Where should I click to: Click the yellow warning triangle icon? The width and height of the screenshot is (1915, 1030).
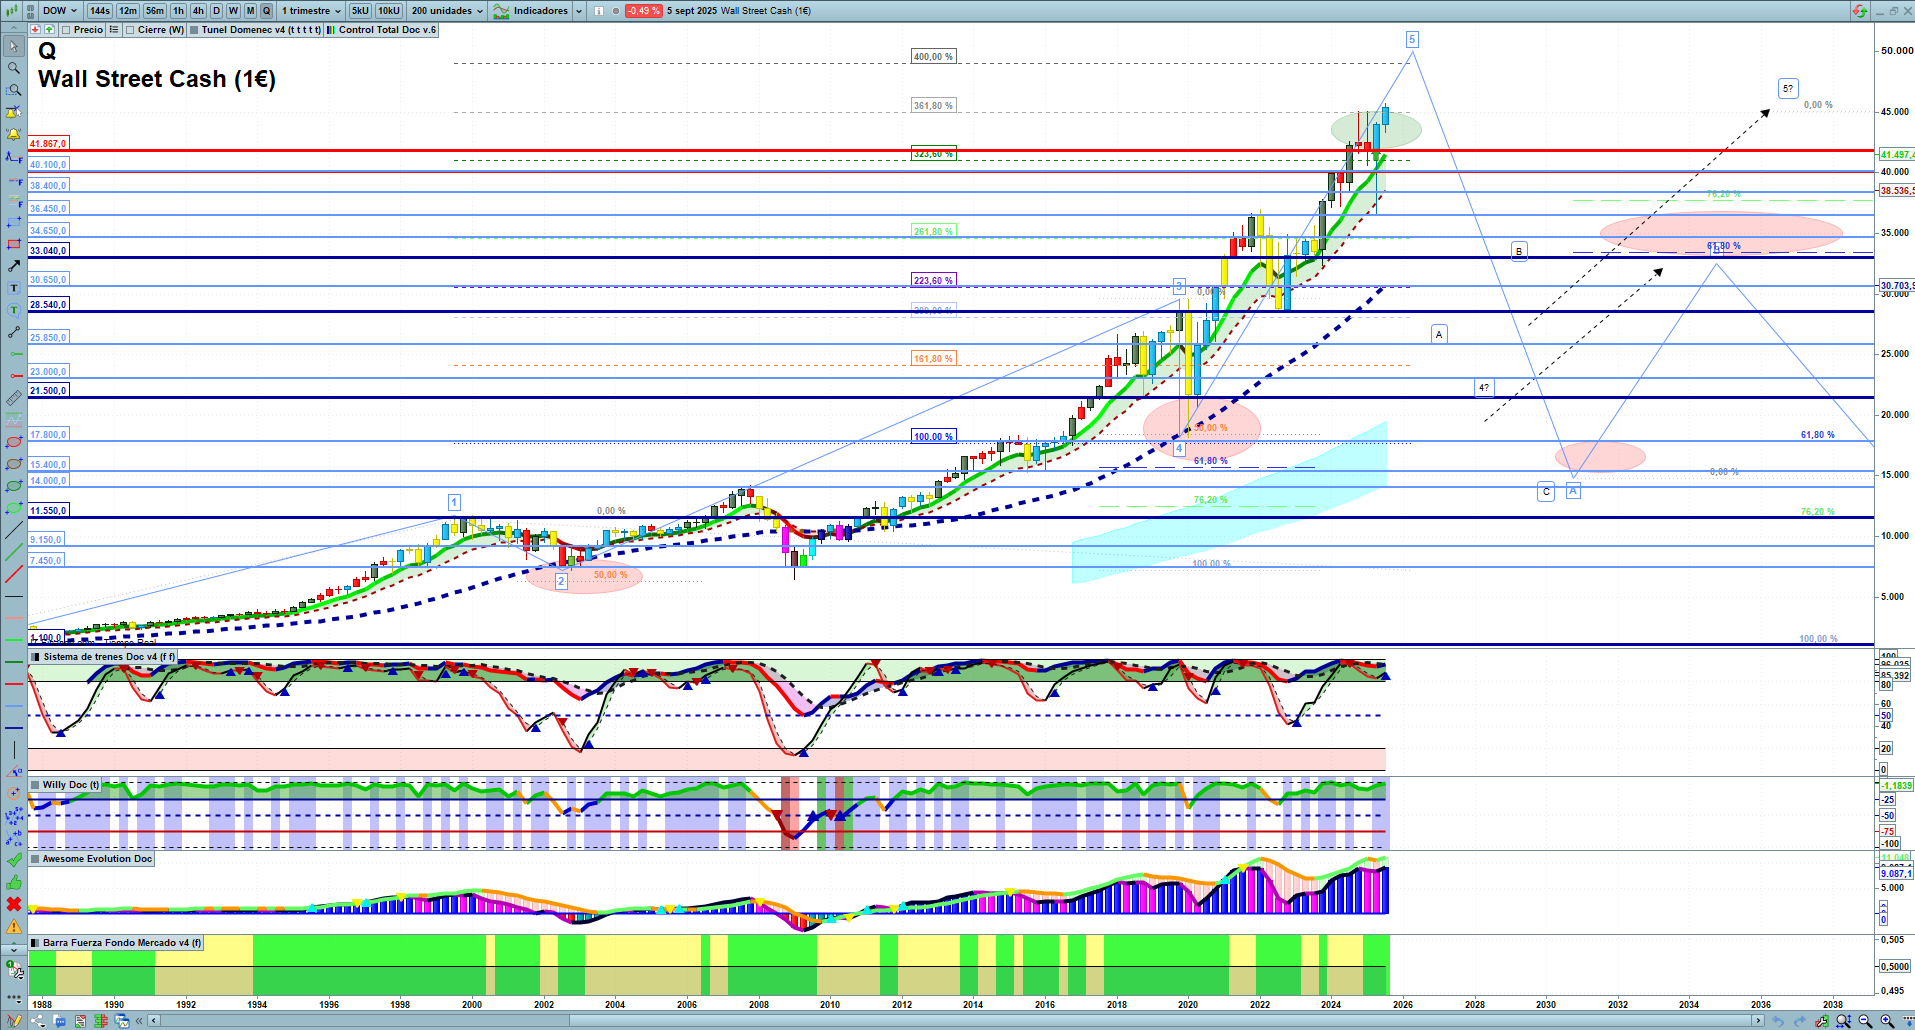[x=13, y=926]
